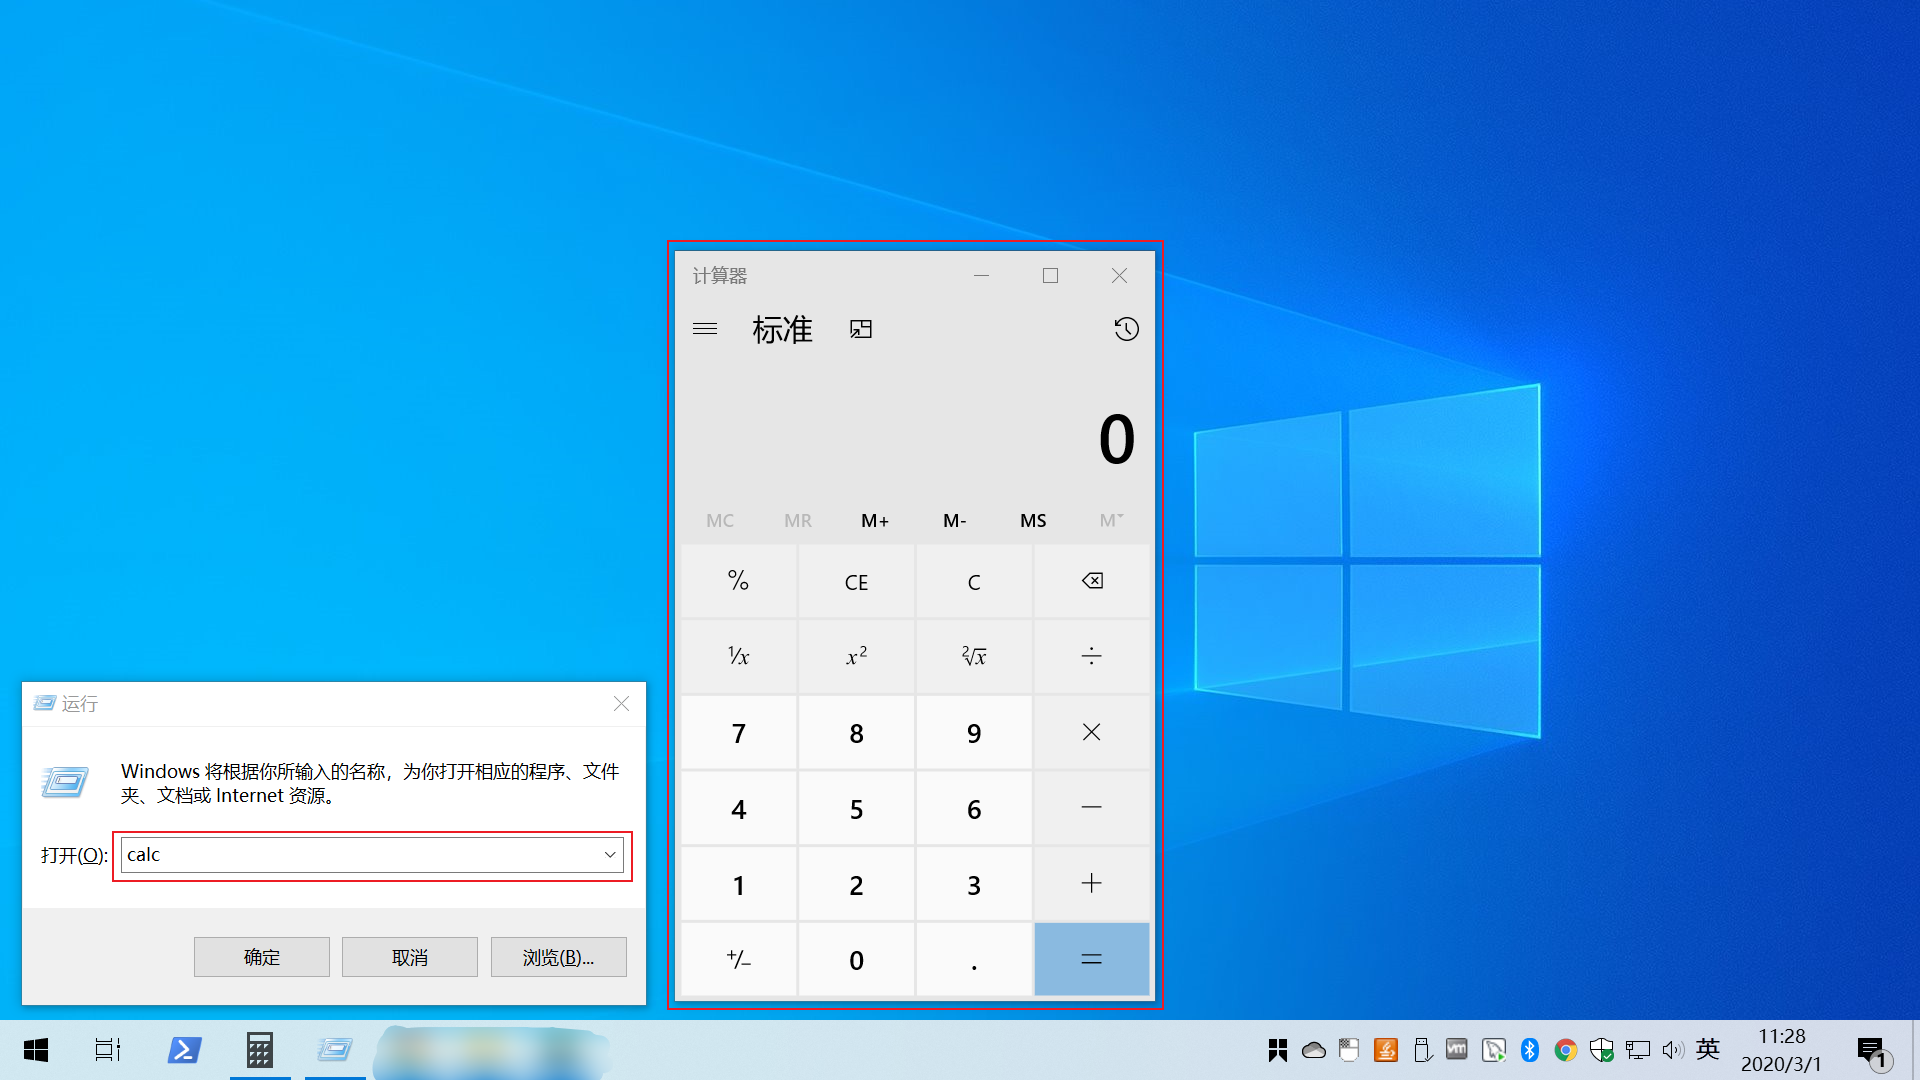This screenshot has height=1080, width=1920.
Task: Click the reciprocal 1/x key
Action: [x=739, y=657]
